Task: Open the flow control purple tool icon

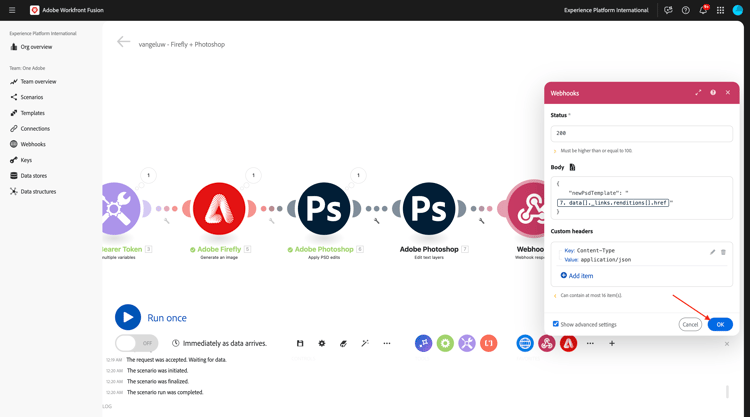Action: point(423,343)
